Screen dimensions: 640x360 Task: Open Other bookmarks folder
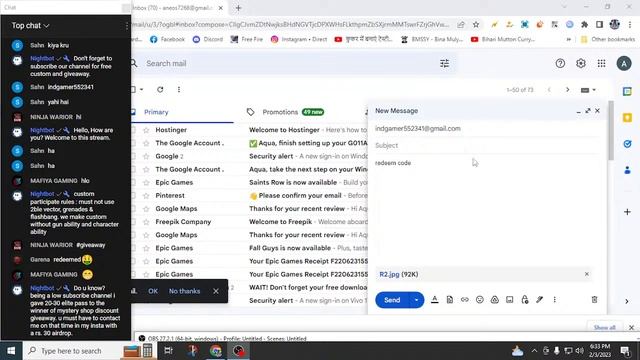click(x=608, y=39)
